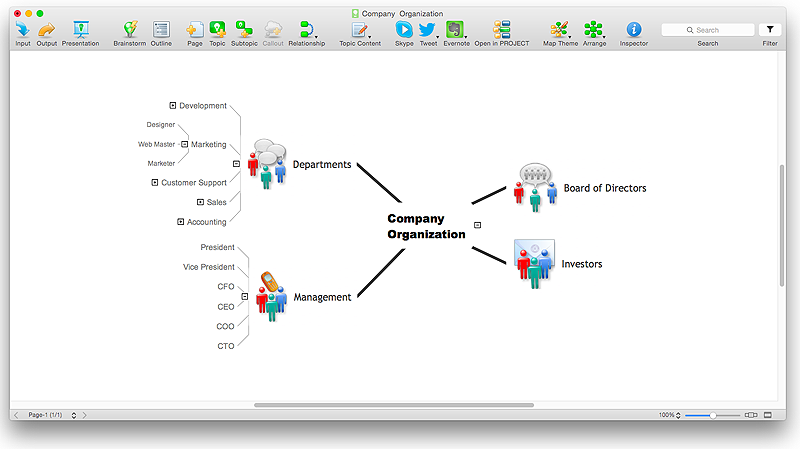Screen dimensions: 800x449
Task: Click fit-to-width view icon in status bar
Action: tap(751, 415)
